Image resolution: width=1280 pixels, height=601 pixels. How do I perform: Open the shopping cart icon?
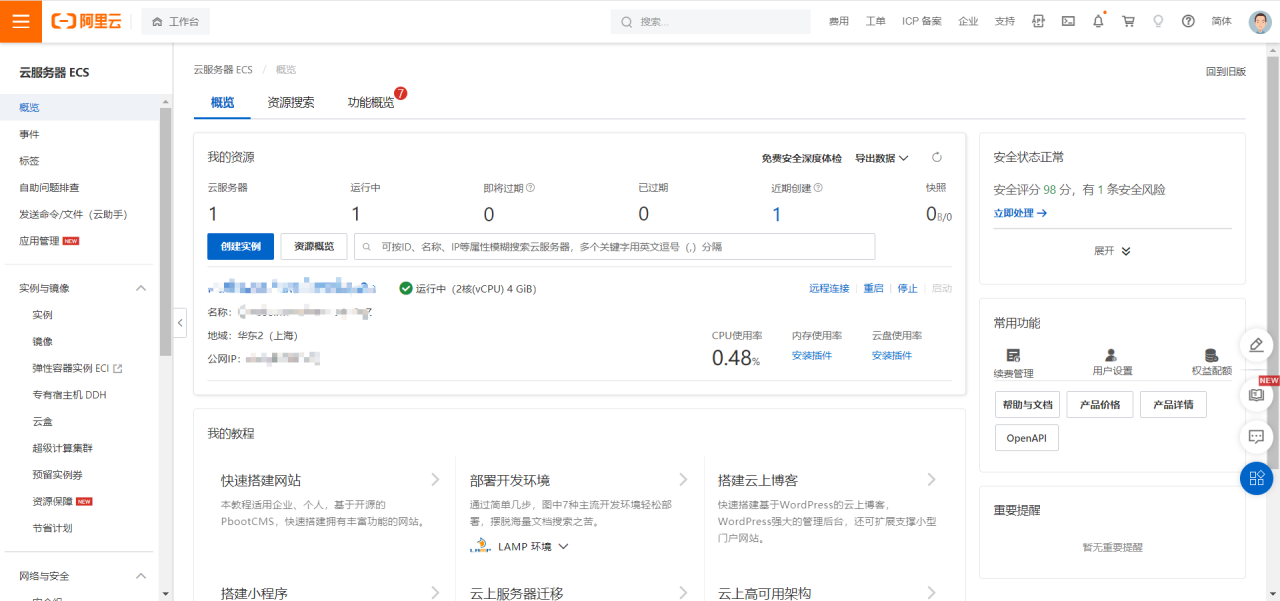tap(1127, 20)
